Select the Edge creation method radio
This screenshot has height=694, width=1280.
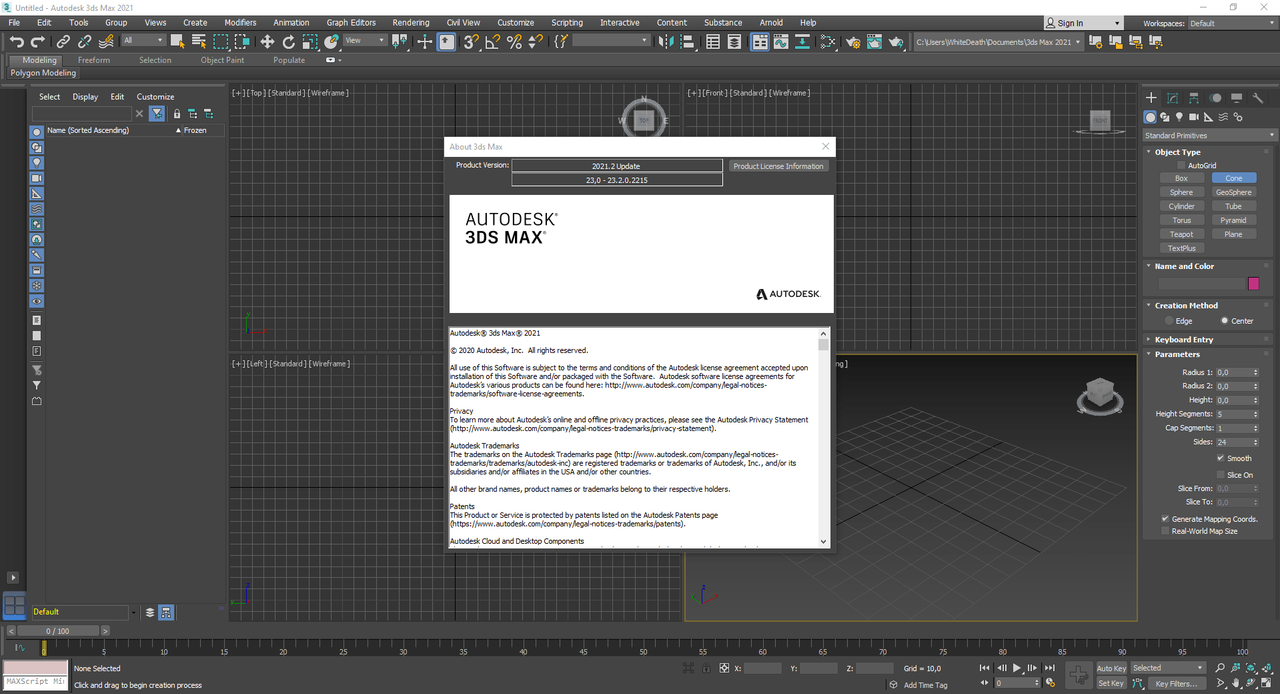click(1169, 321)
